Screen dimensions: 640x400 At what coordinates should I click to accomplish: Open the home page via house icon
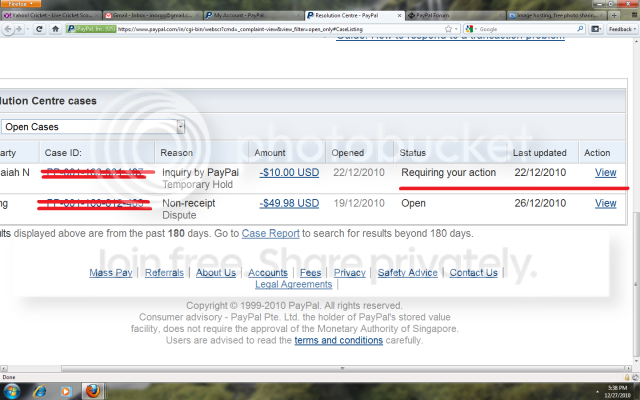click(56, 29)
